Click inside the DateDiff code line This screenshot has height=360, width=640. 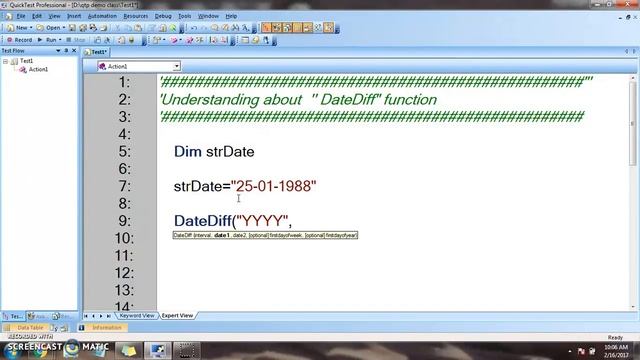point(233,221)
